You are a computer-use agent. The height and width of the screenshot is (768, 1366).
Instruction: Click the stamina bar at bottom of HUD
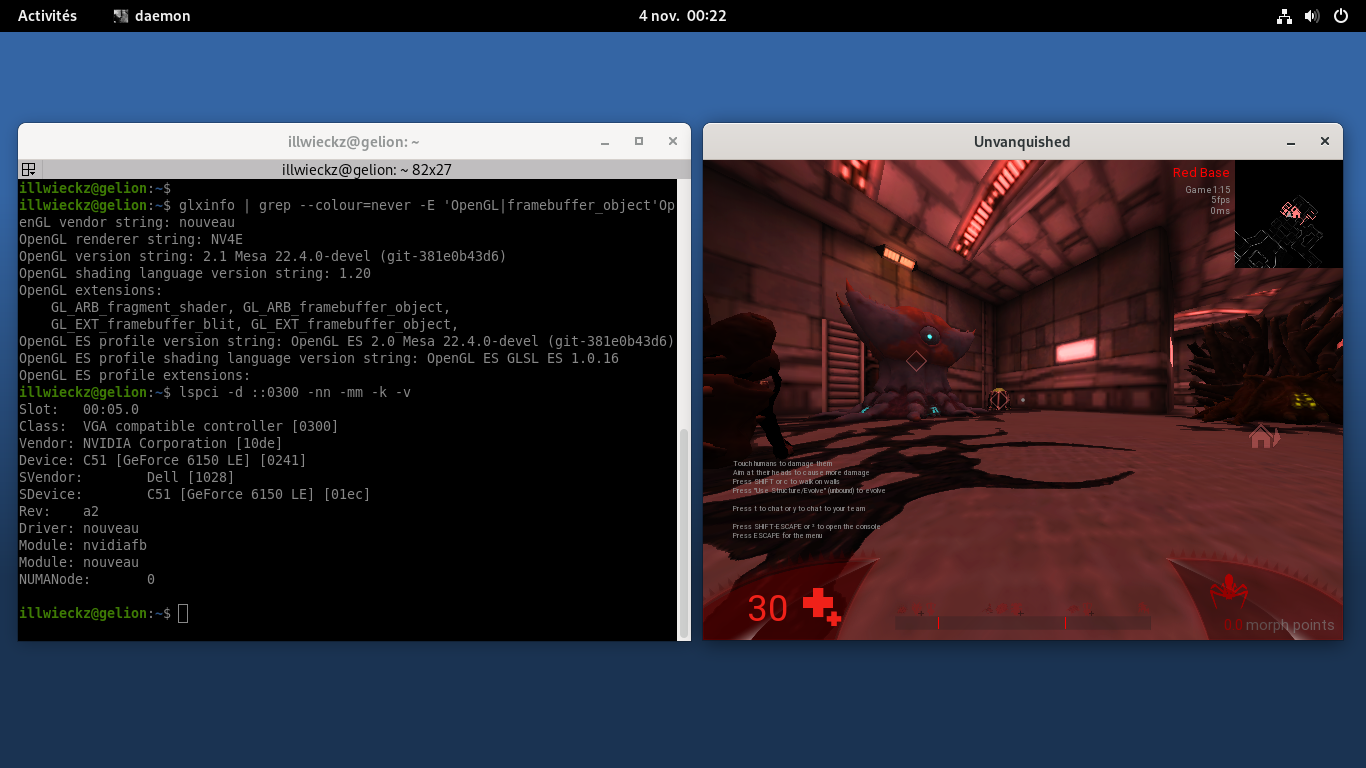(x=1022, y=623)
